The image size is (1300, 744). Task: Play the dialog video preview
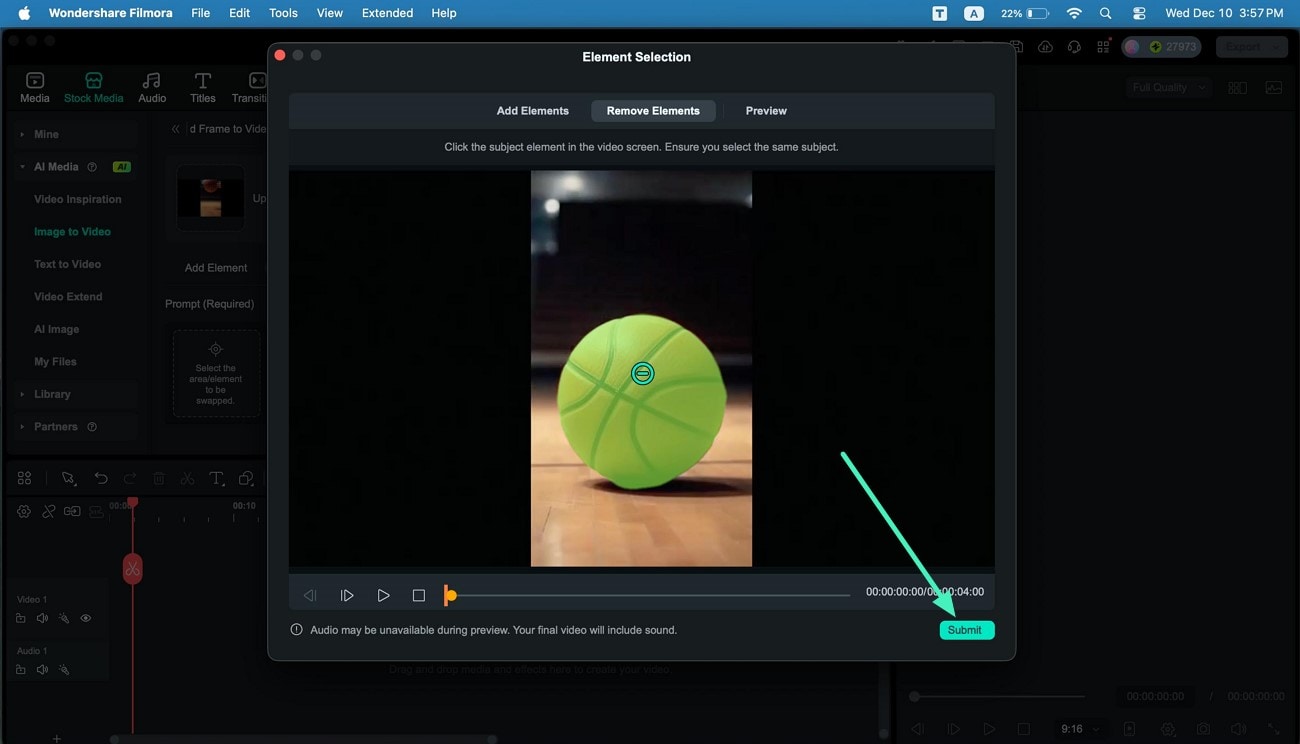coord(383,595)
